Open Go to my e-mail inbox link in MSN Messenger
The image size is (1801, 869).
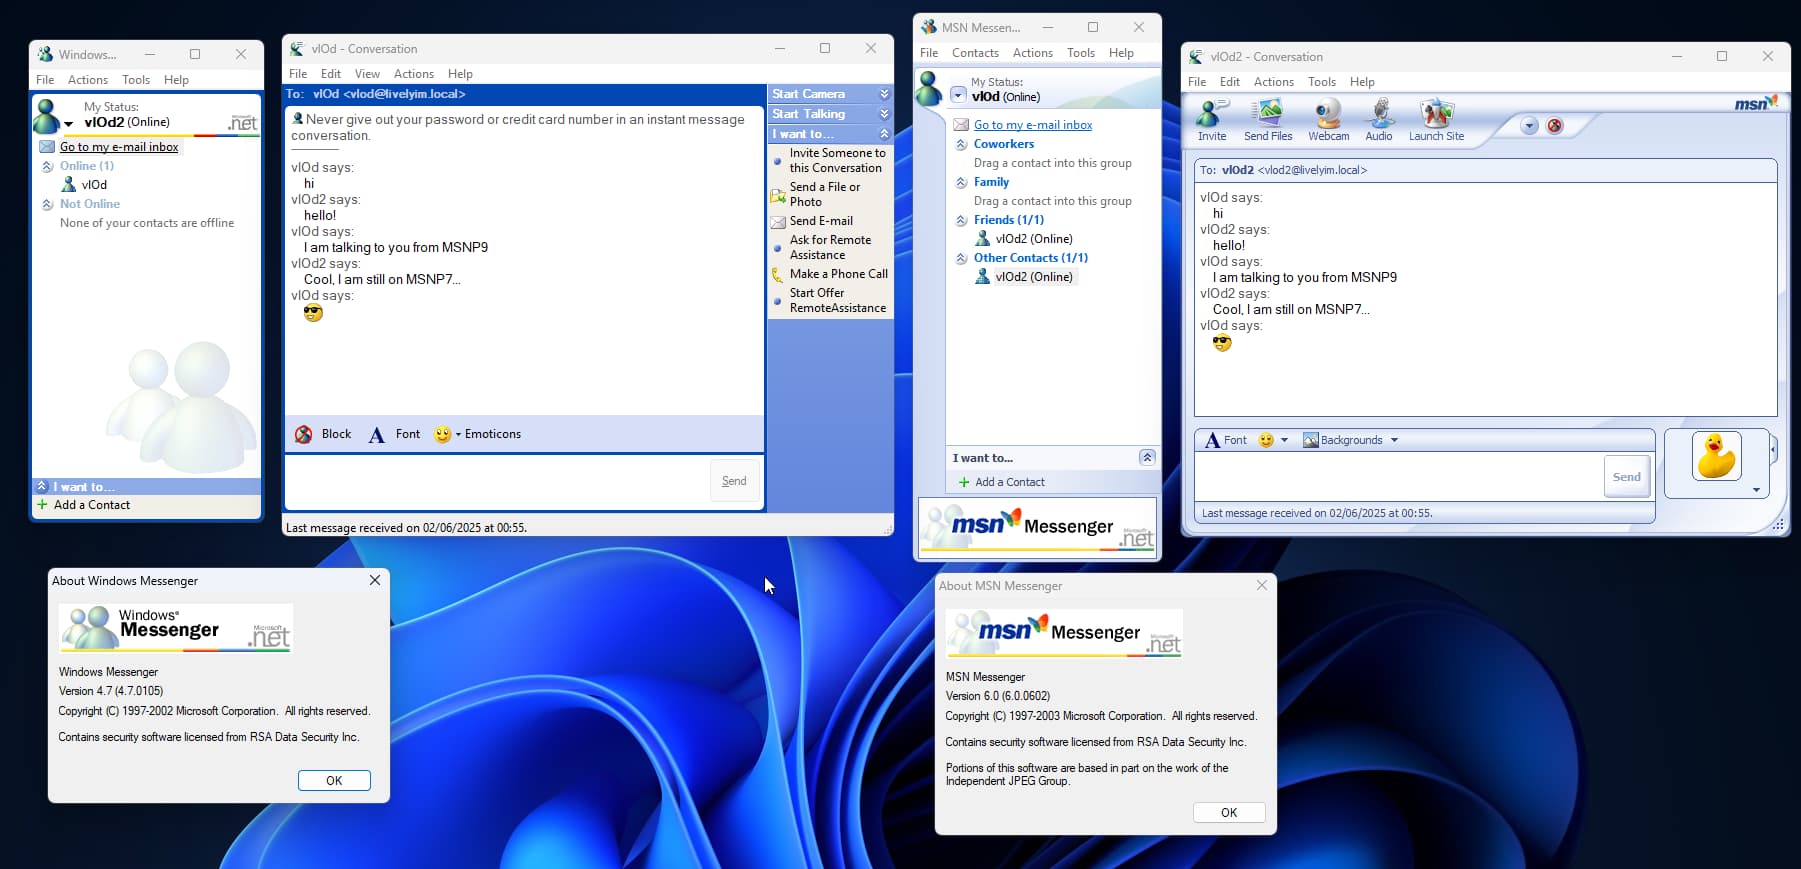[x=1033, y=125]
